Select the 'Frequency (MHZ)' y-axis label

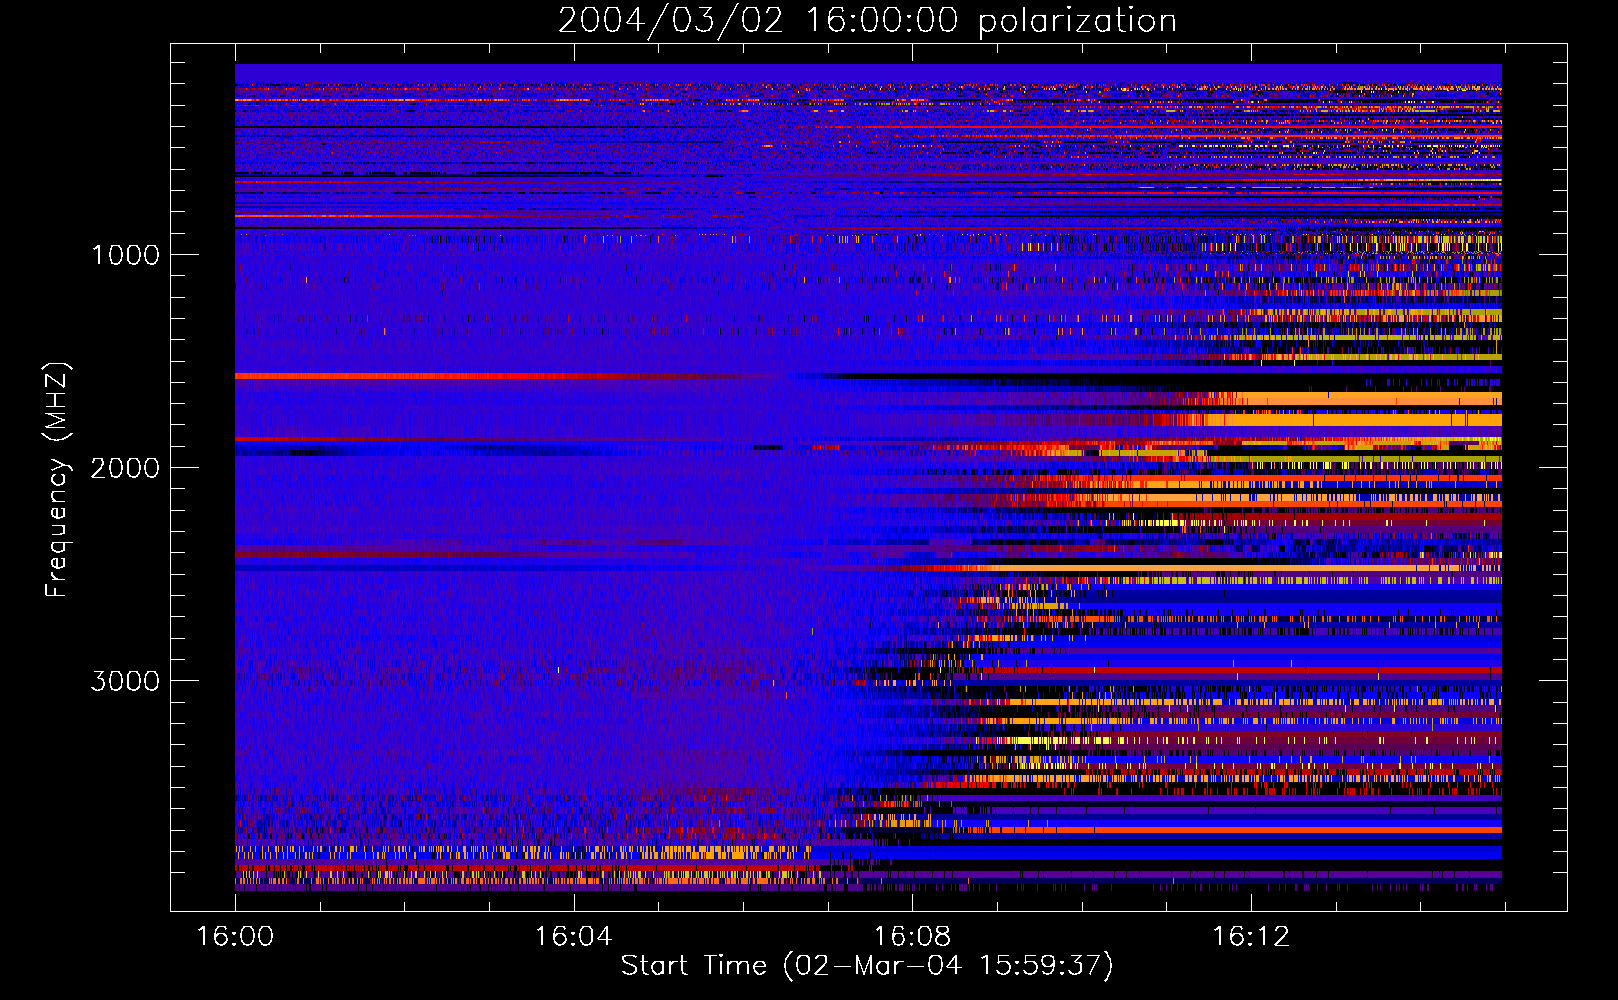[56, 480]
